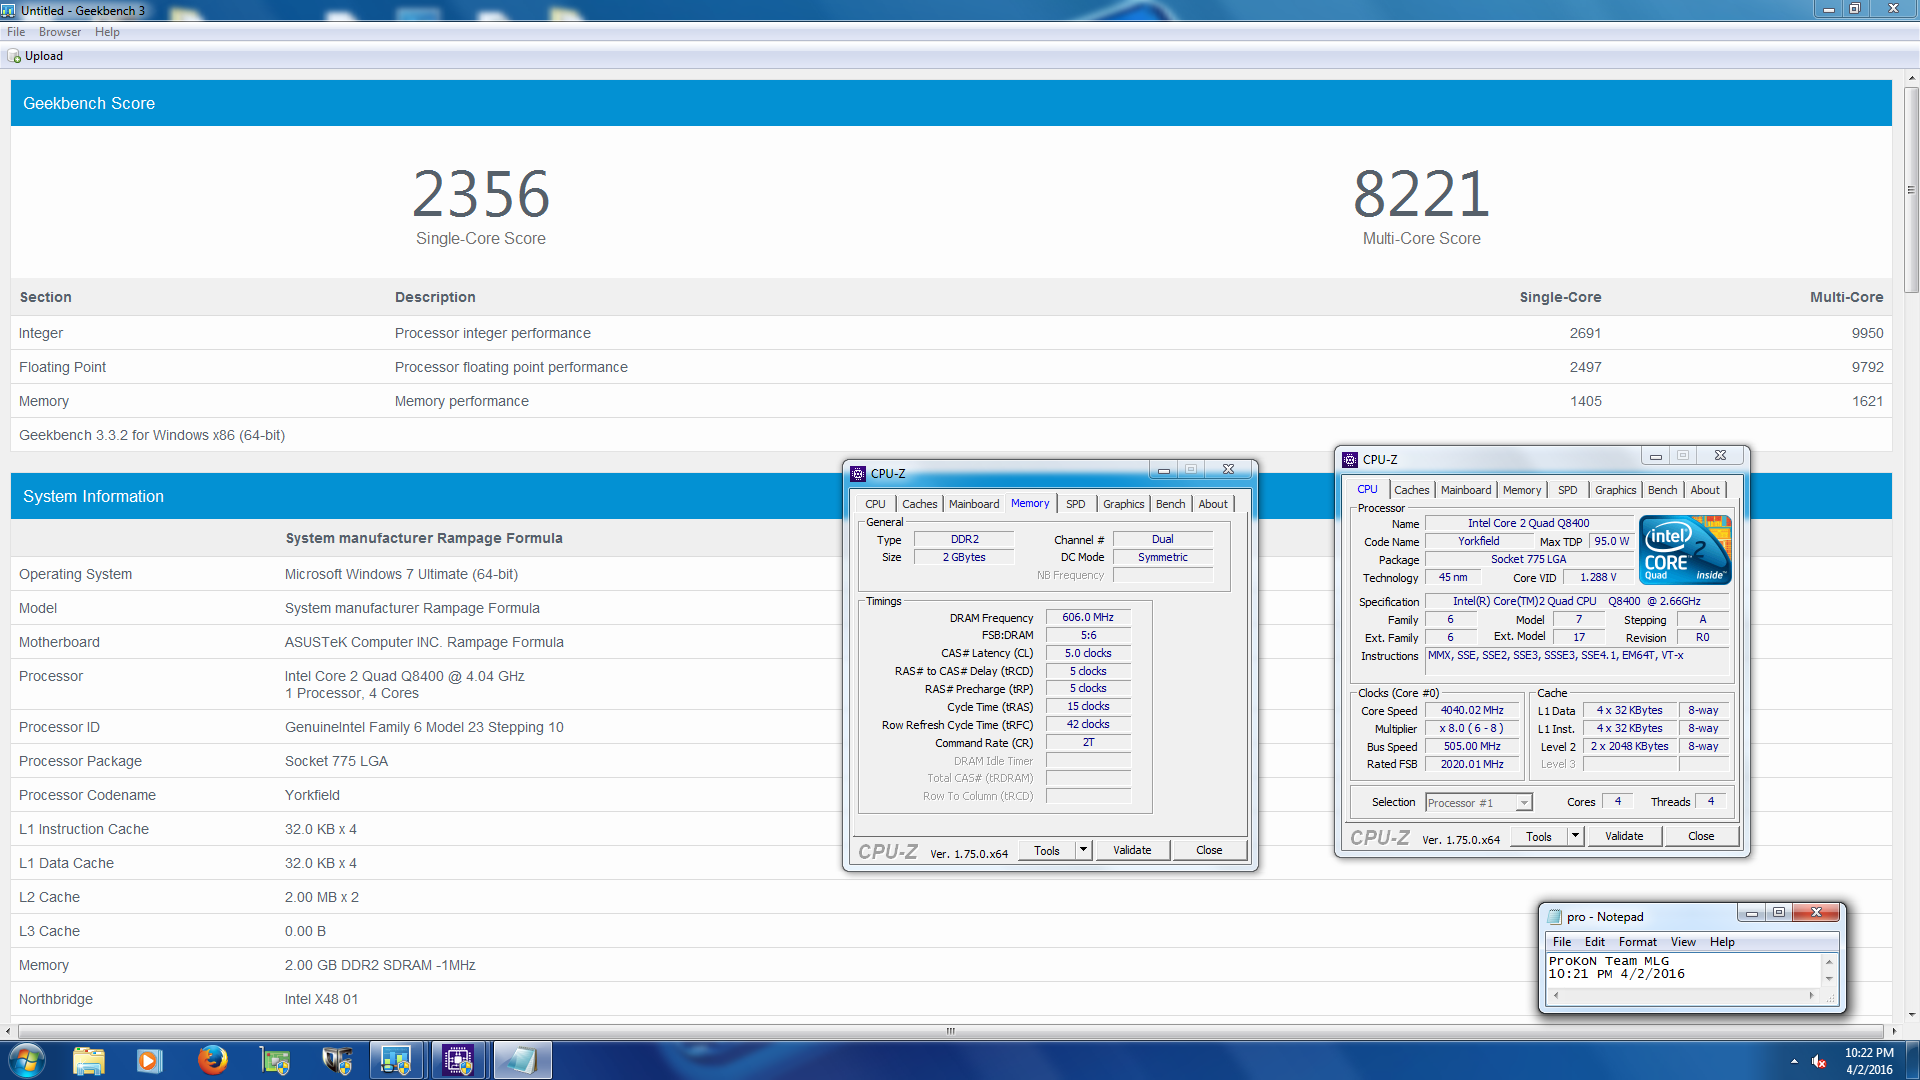This screenshot has height=1080, width=1920.
Task: Open Geekbench Help menu
Action: [107, 32]
